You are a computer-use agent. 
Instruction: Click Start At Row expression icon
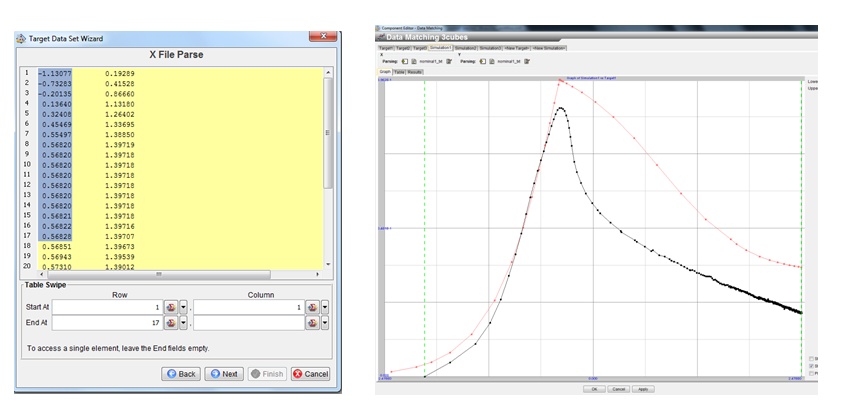point(171,307)
